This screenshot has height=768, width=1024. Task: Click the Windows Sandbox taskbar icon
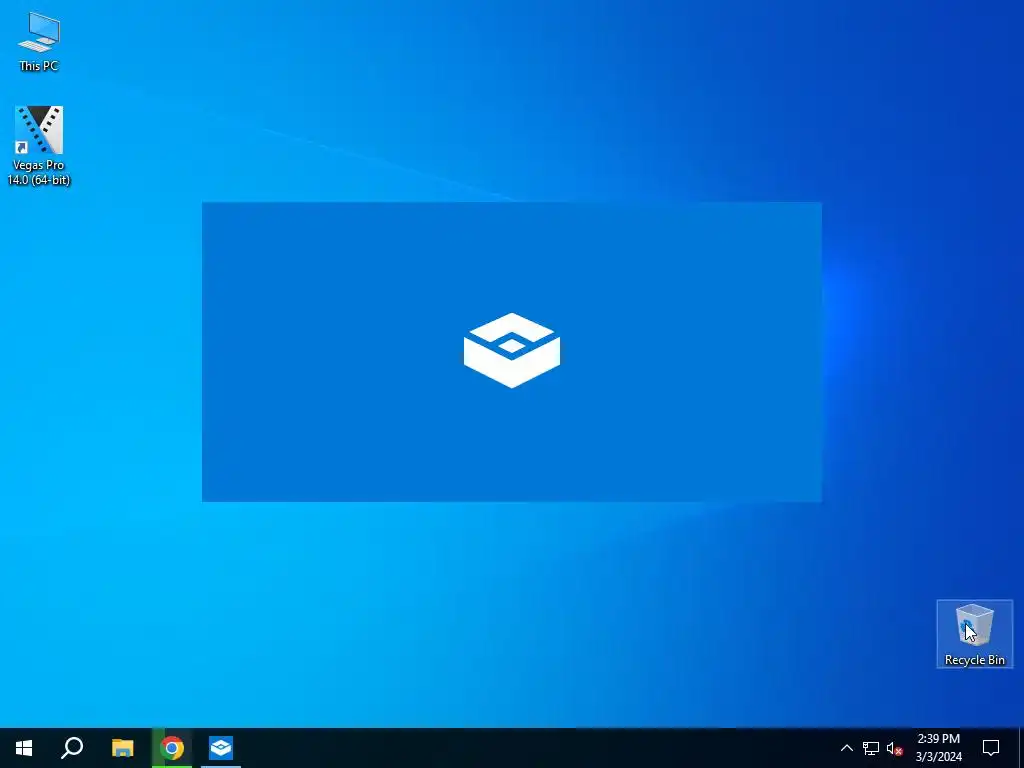(221, 748)
